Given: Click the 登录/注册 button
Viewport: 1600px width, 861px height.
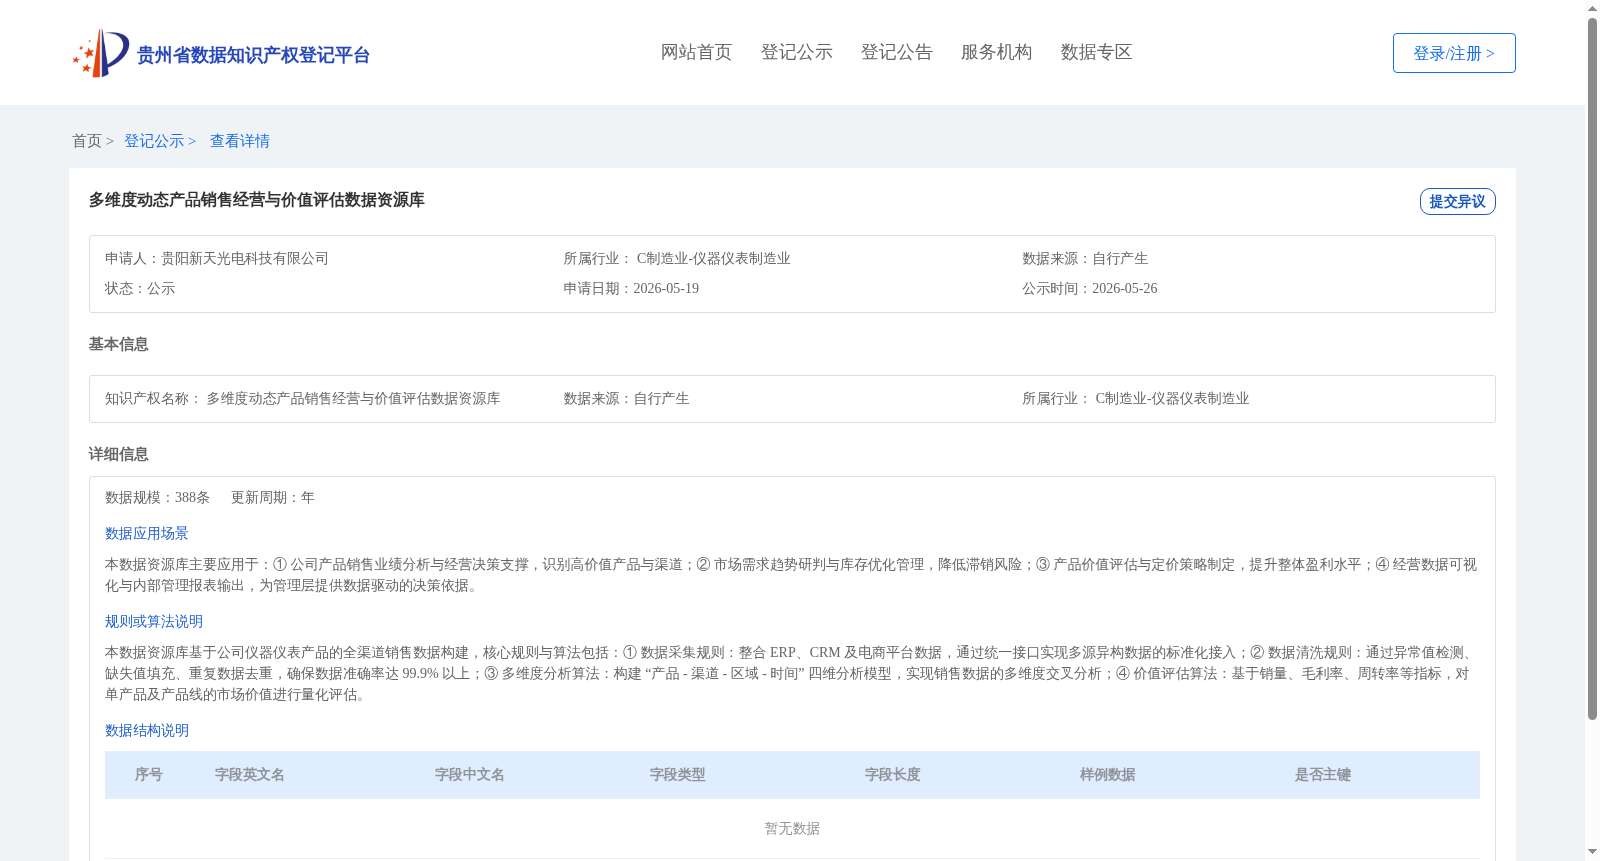Looking at the screenshot, I should coord(1454,53).
